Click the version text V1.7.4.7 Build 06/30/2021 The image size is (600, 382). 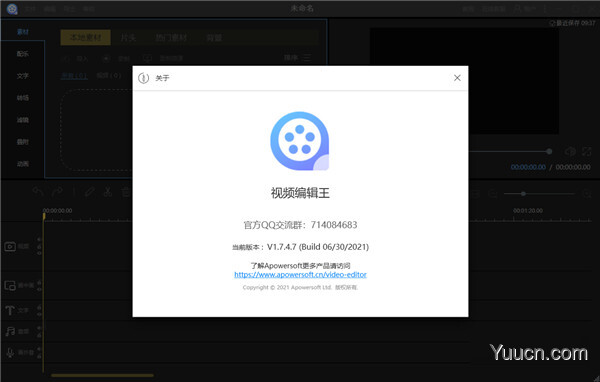pyautogui.click(x=318, y=247)
